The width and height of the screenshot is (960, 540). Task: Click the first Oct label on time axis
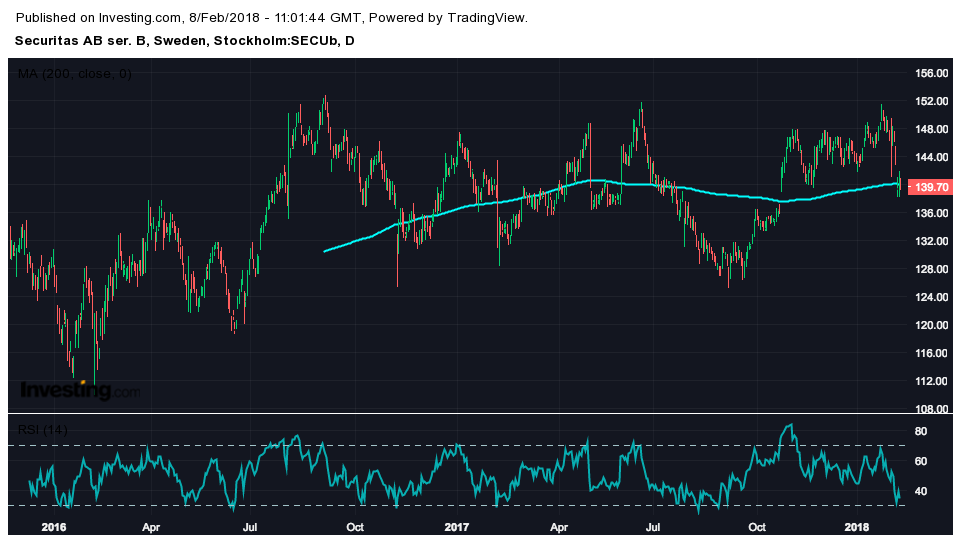coord(354,527)
